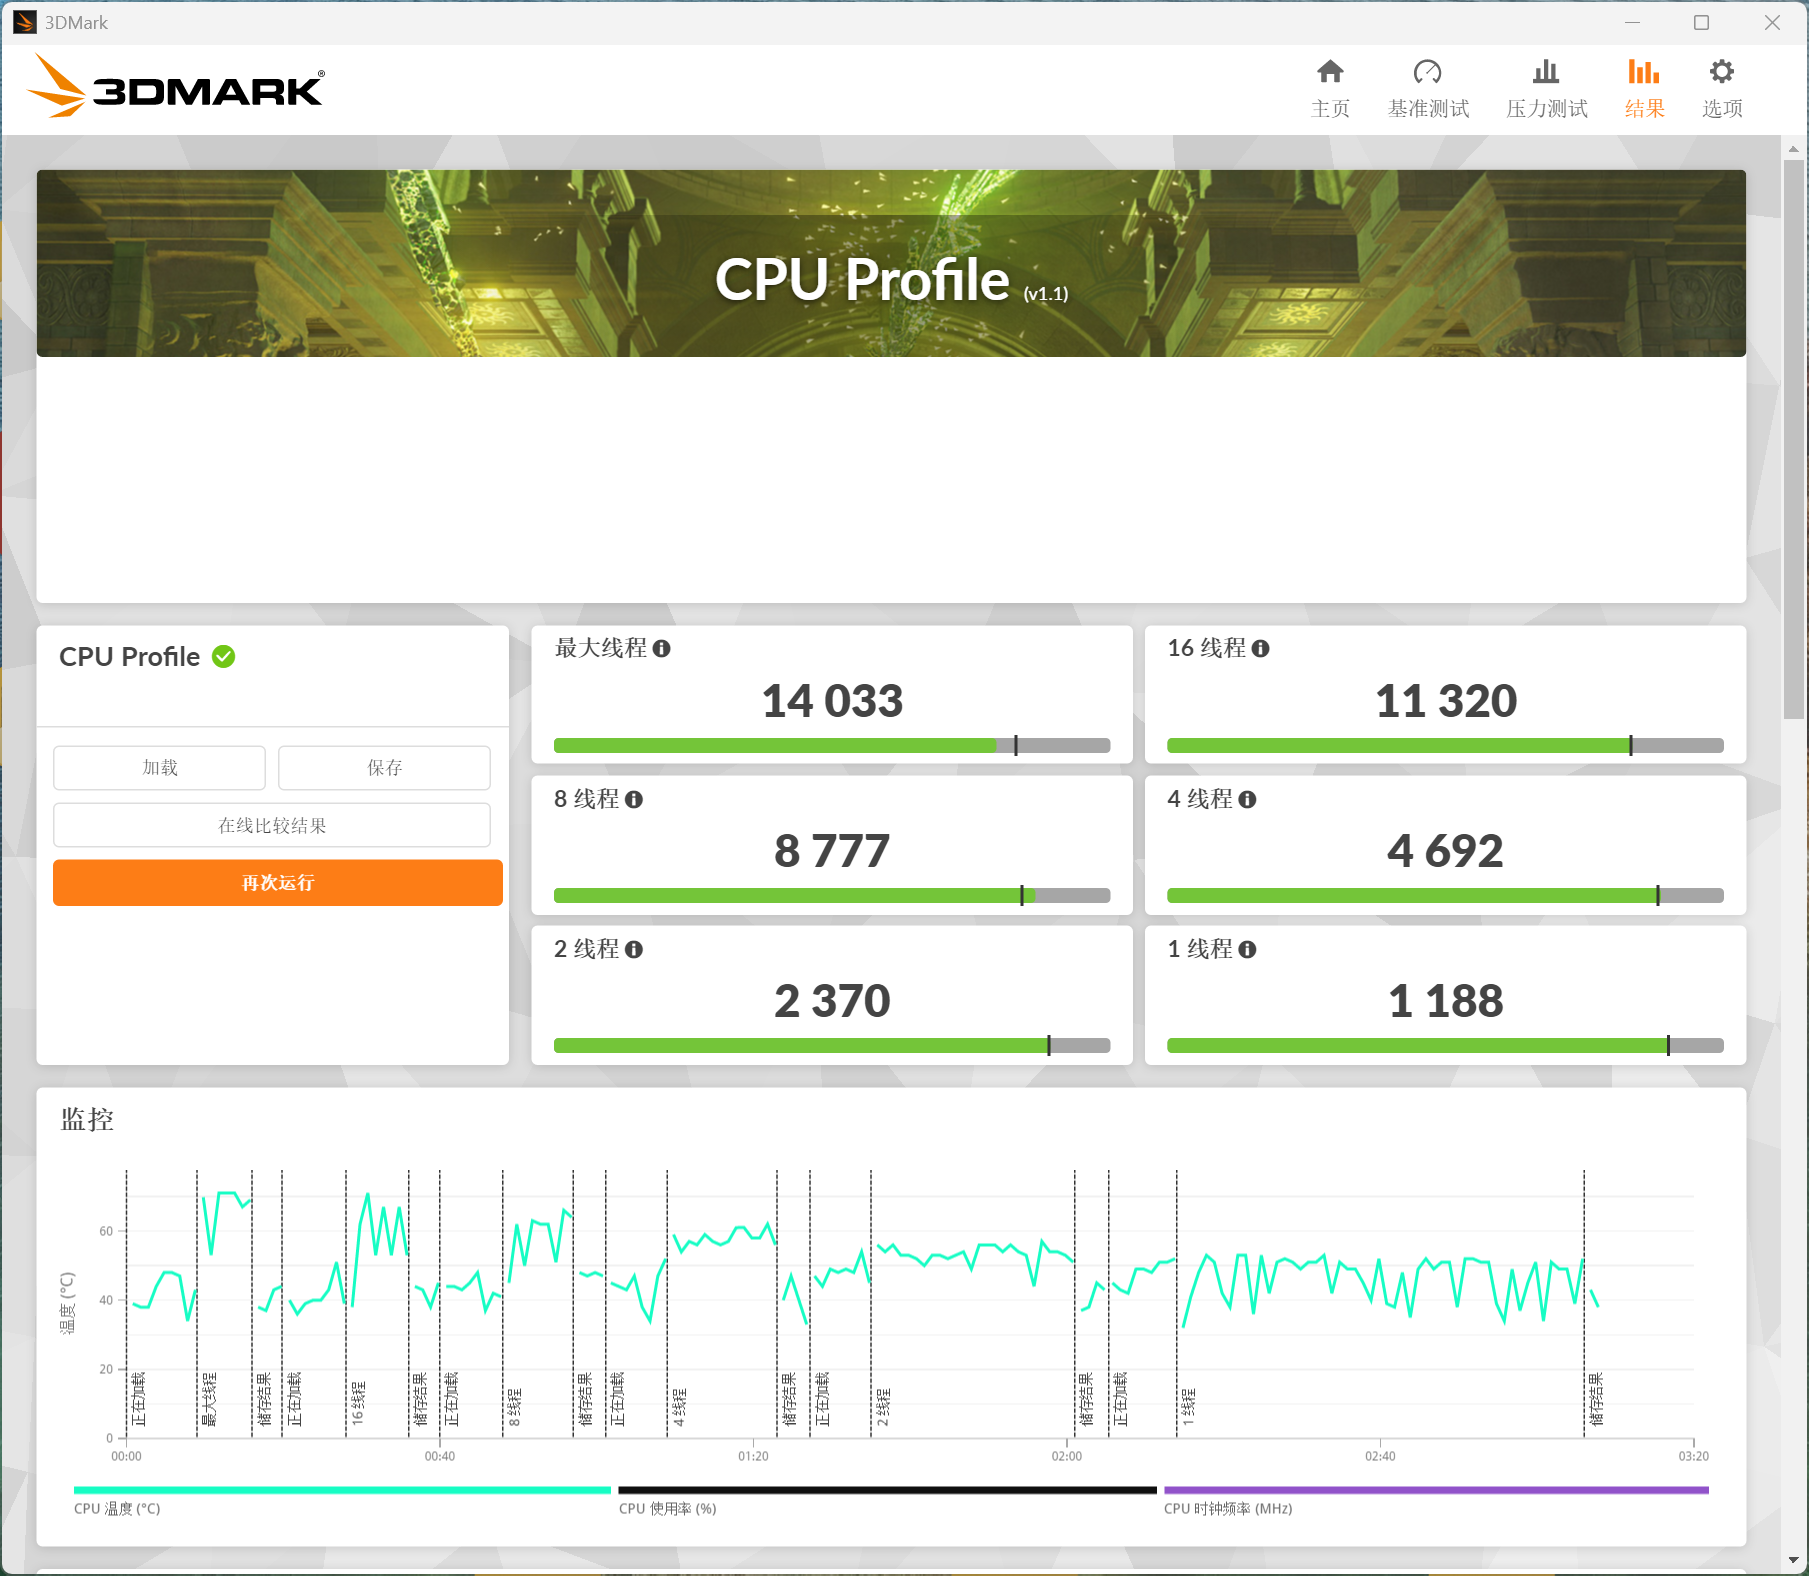Click info icon next to 最大线程
The width and height of the screenshot is (1809, 1576).
[662, 649]
